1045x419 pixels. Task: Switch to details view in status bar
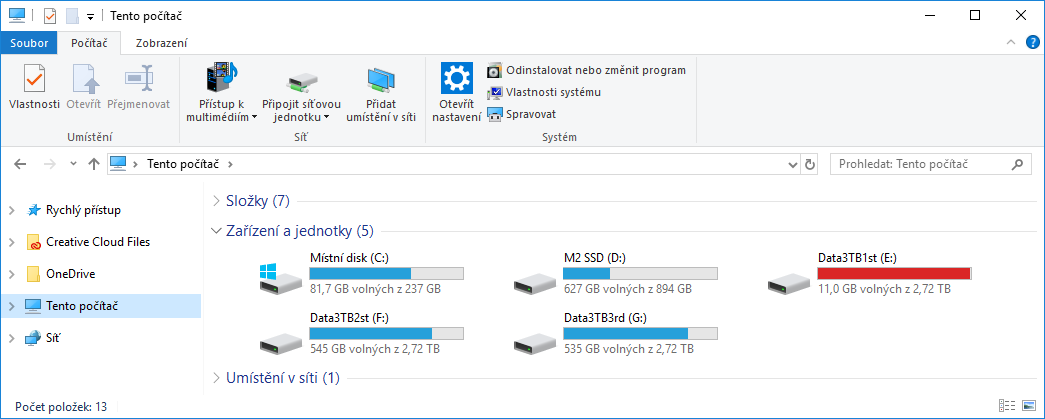pyautogui.click(x=1005, y=406)
